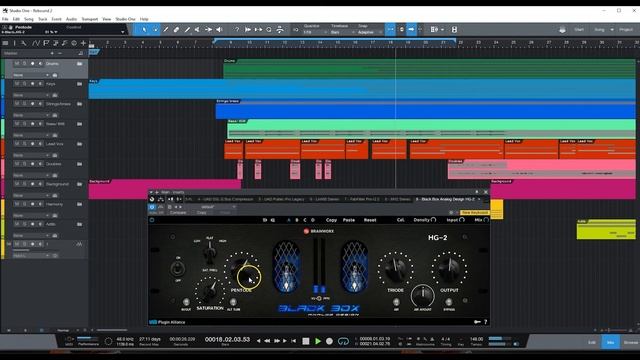Open the track list icon

pos(5,43)
